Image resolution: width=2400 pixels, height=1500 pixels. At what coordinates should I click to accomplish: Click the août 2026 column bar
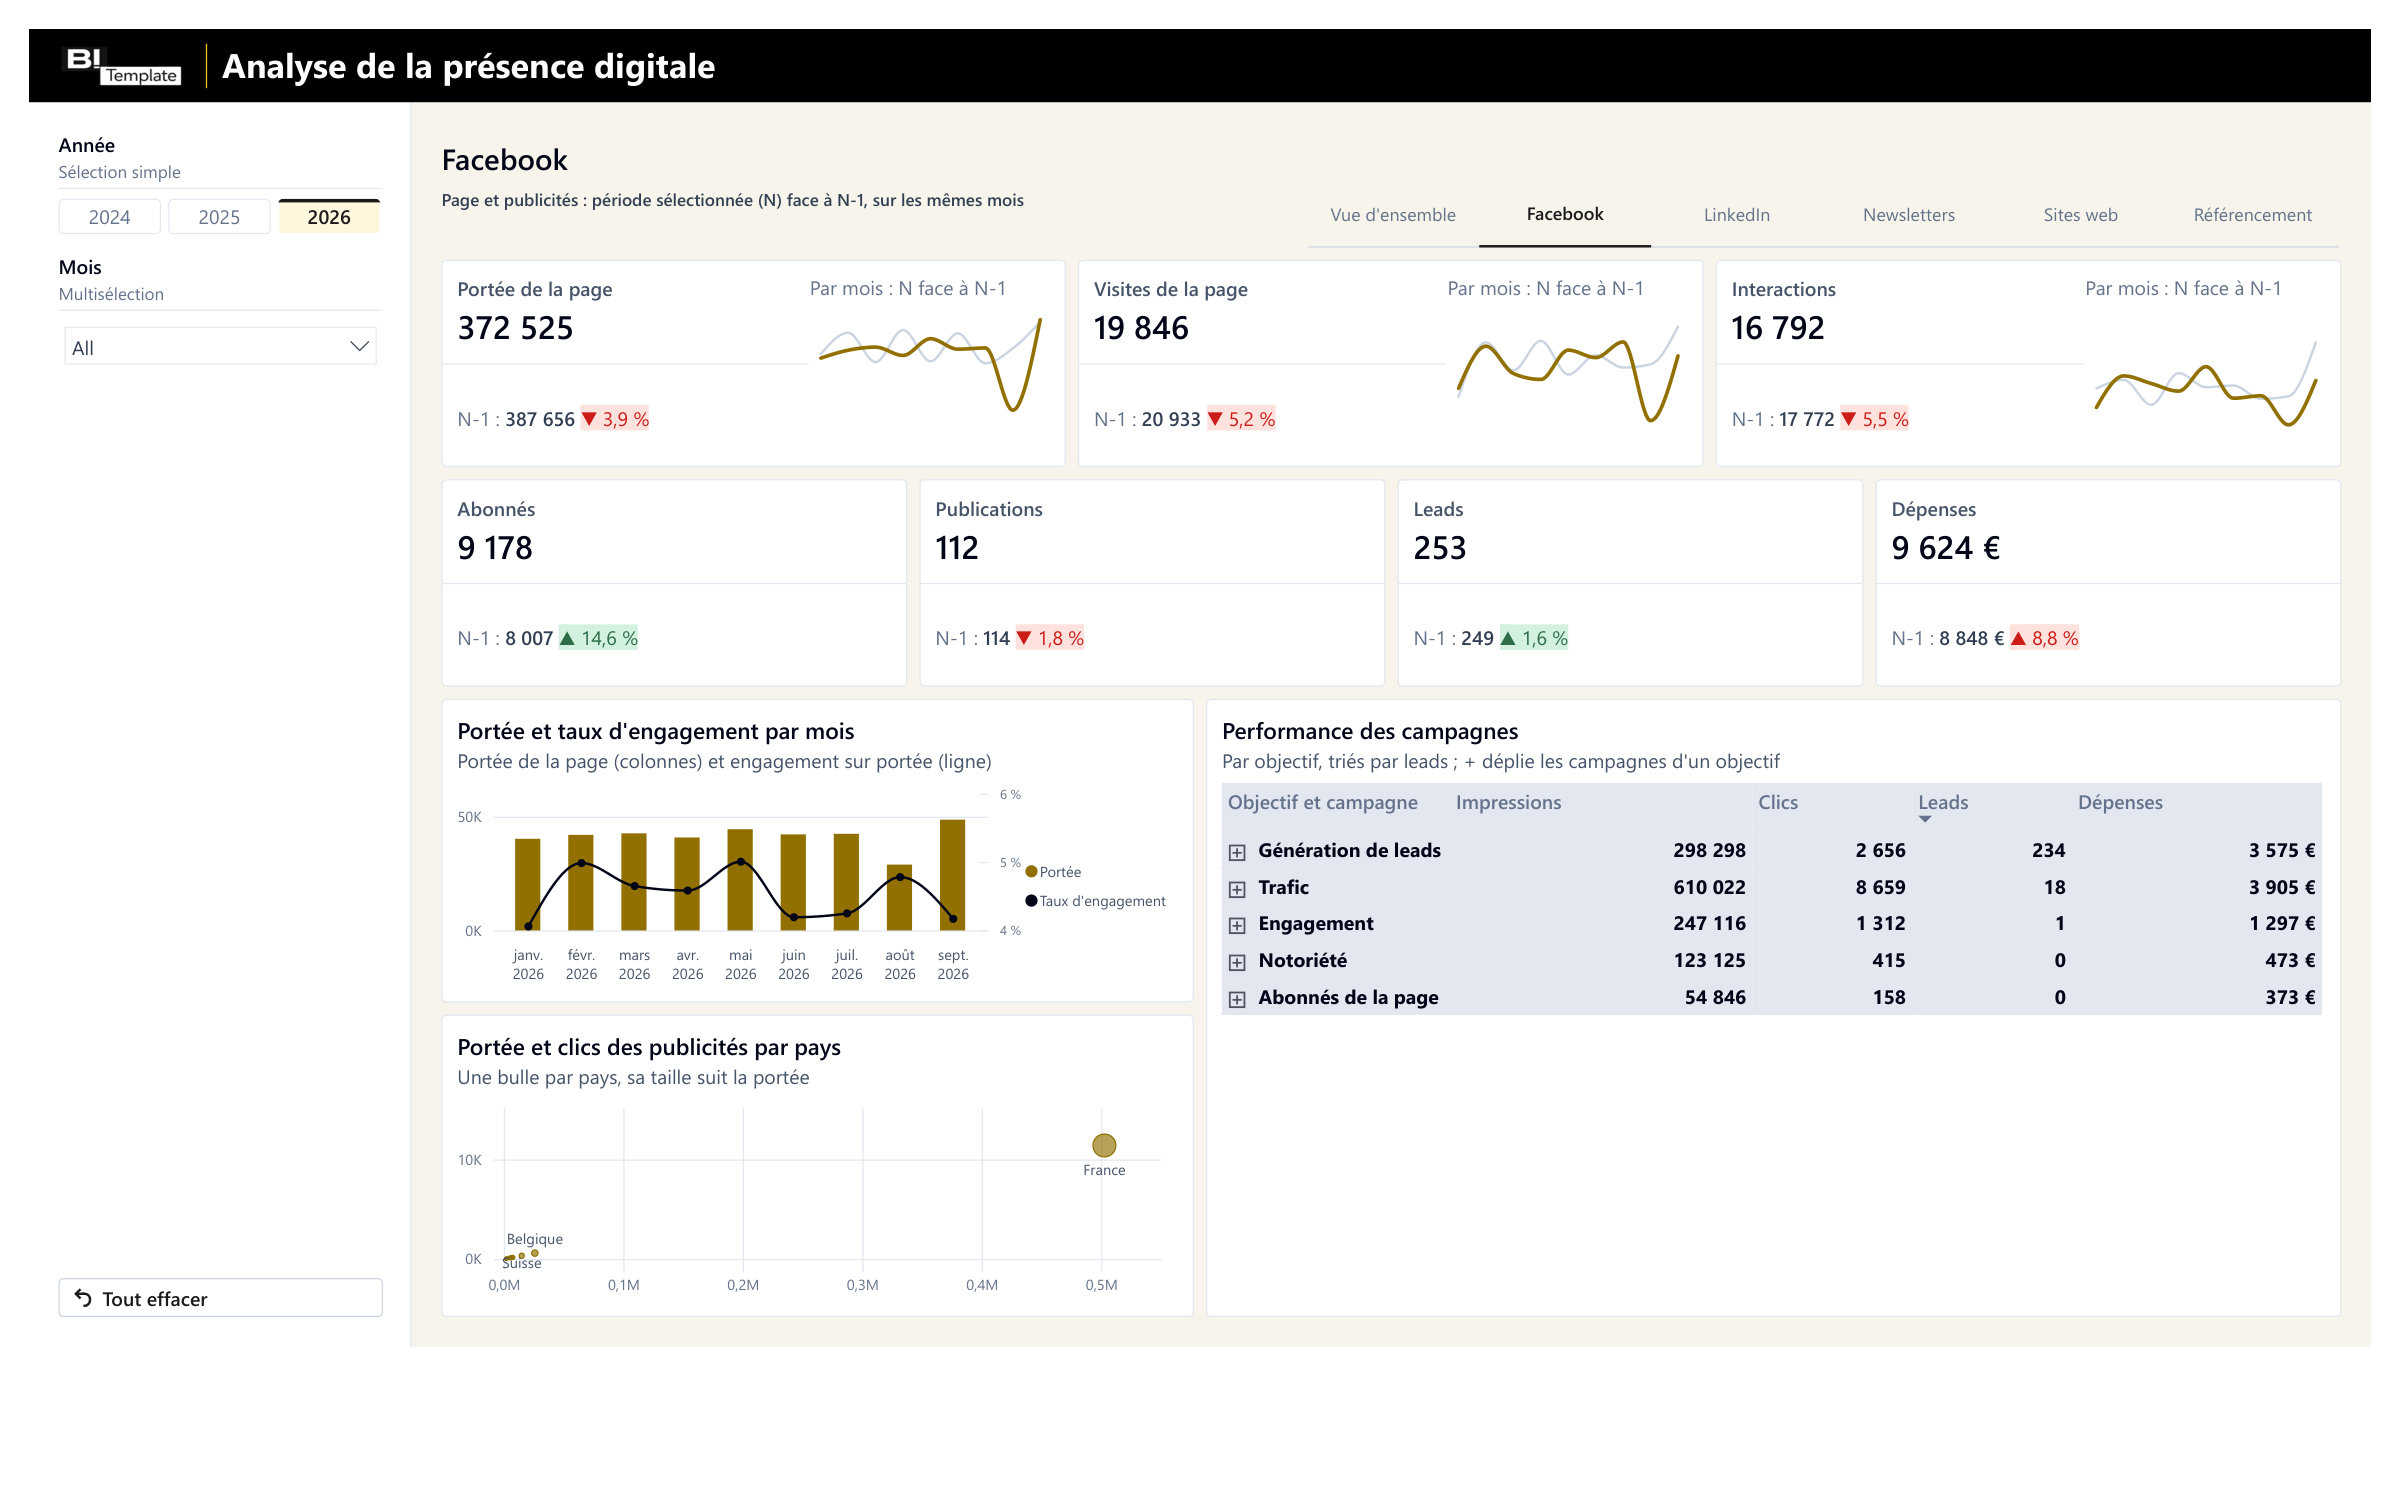pos(900,898)
